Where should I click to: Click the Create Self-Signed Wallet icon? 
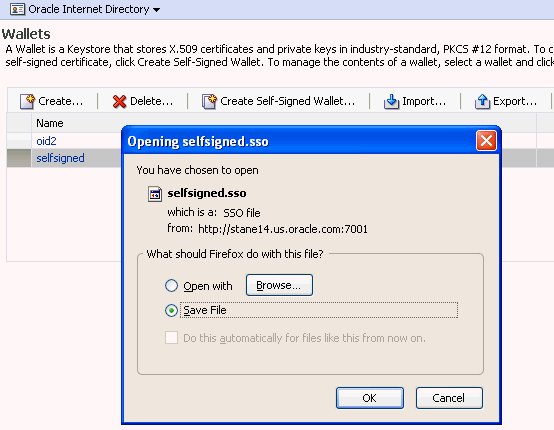point(209,101)
